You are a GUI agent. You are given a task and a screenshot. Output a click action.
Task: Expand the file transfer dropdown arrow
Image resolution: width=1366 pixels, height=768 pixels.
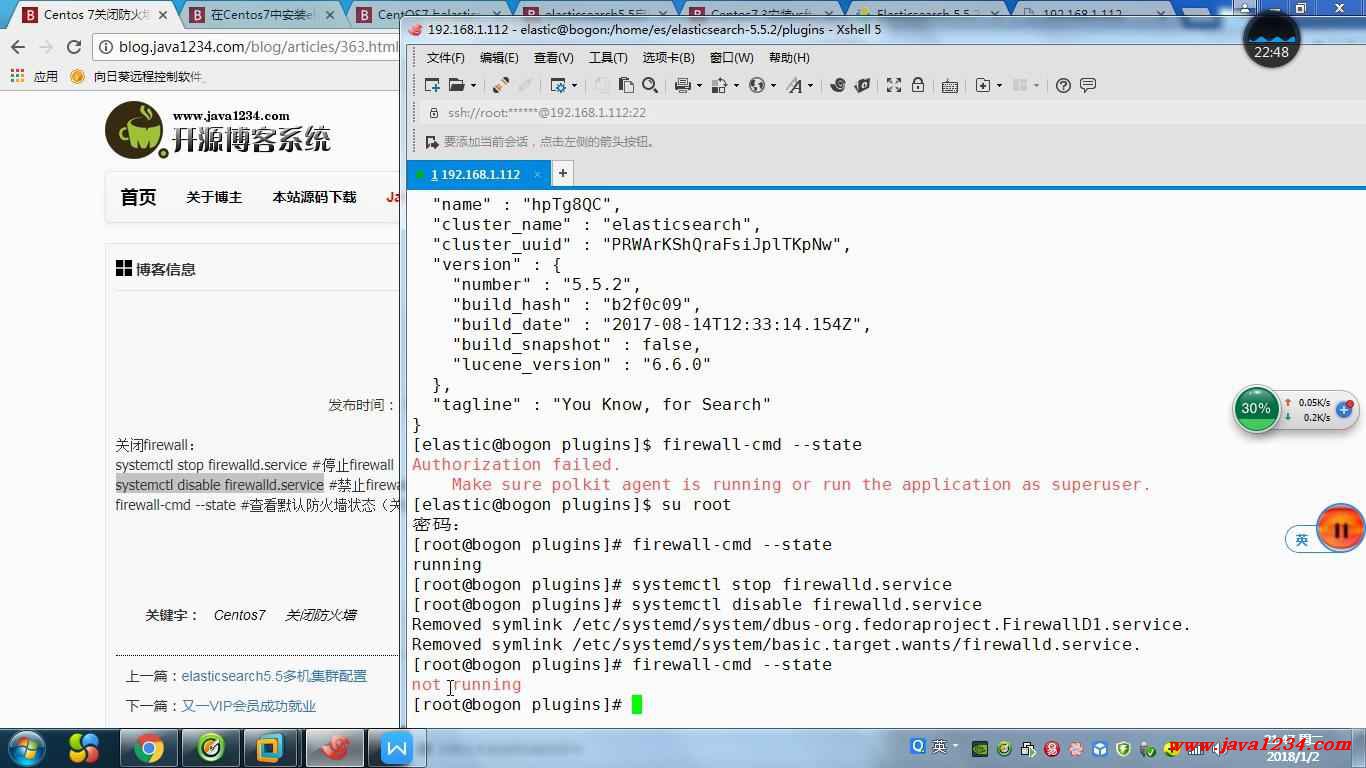pos(735,86)
